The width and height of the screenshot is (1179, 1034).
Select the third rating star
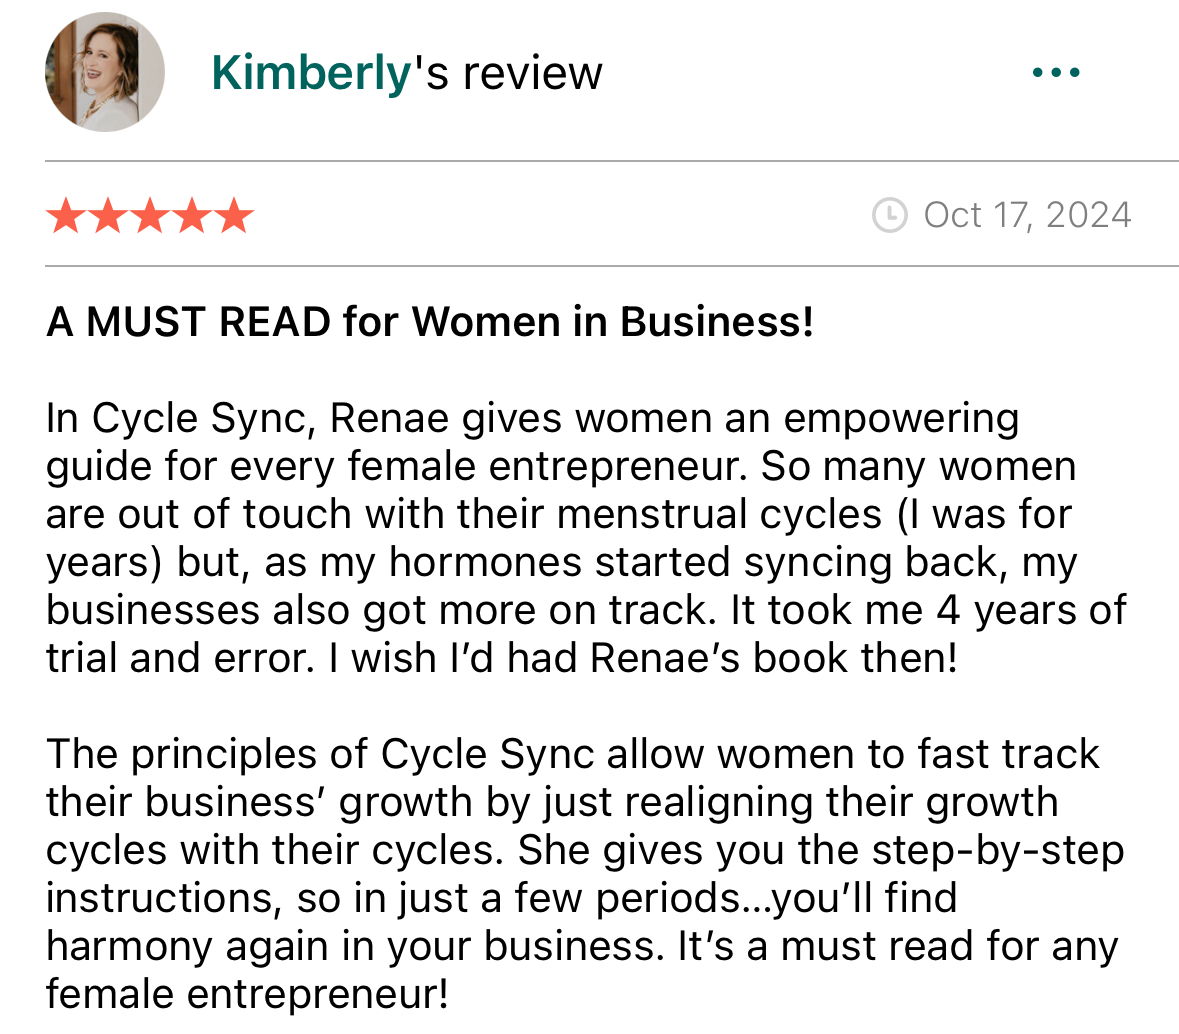[x=150, y=216]
